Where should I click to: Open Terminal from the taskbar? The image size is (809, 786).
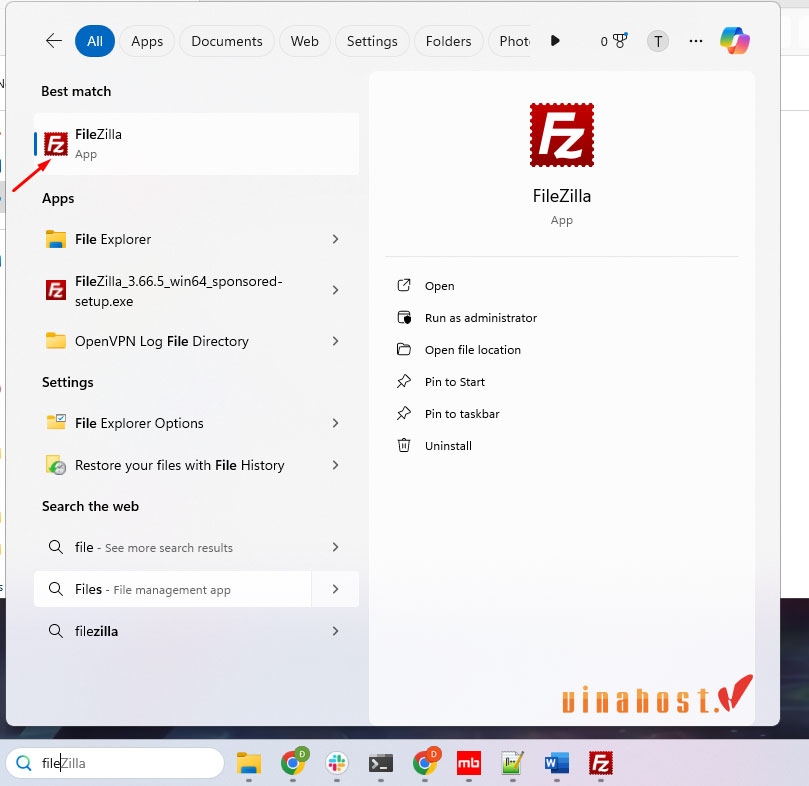[x=380, y=763]
